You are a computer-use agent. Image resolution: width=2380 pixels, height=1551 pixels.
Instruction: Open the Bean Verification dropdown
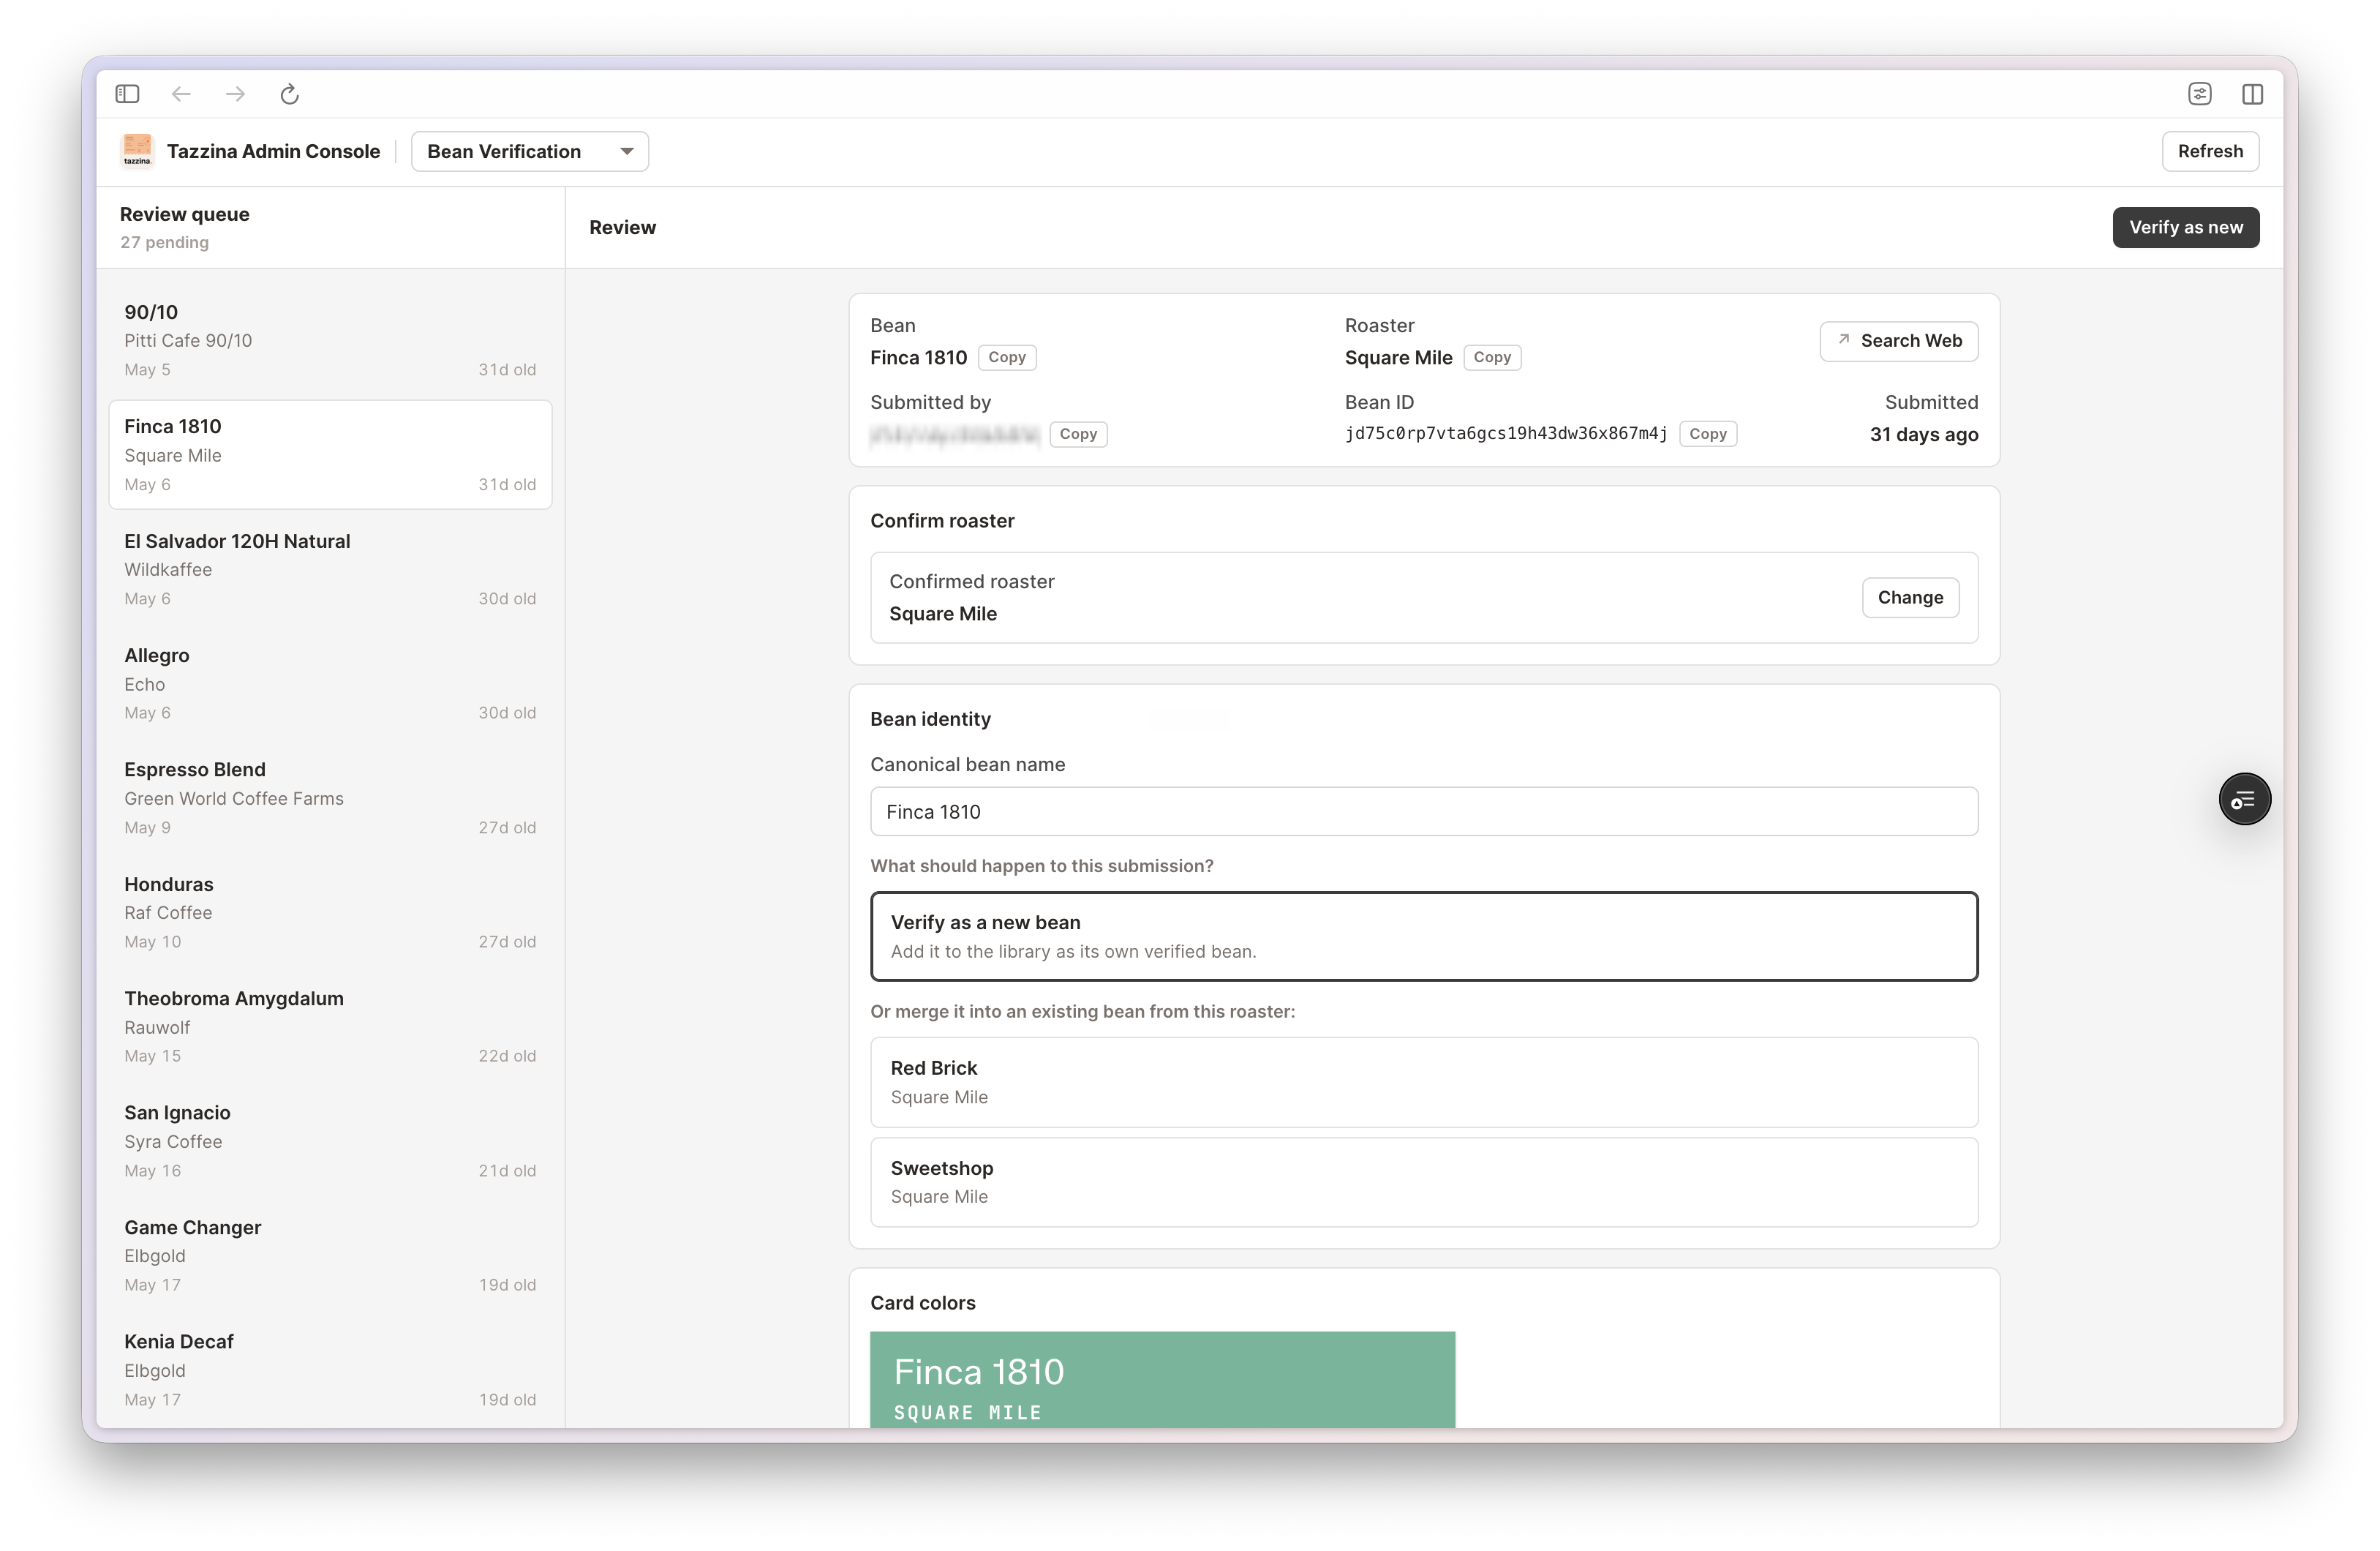(x=529, y=151)
